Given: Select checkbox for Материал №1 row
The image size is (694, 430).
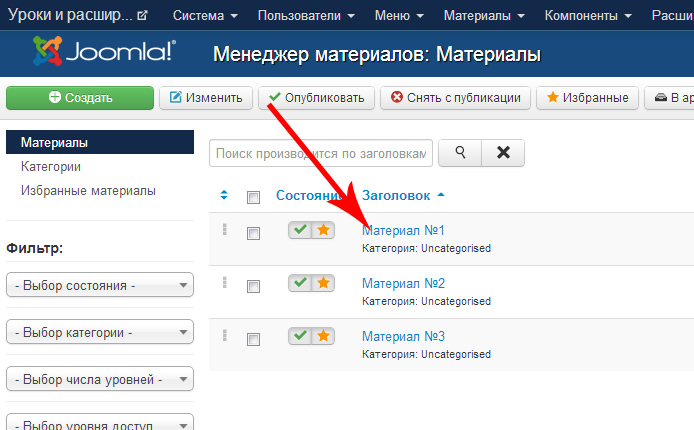Looking at the screenshot, I should [x=253, y=233].
